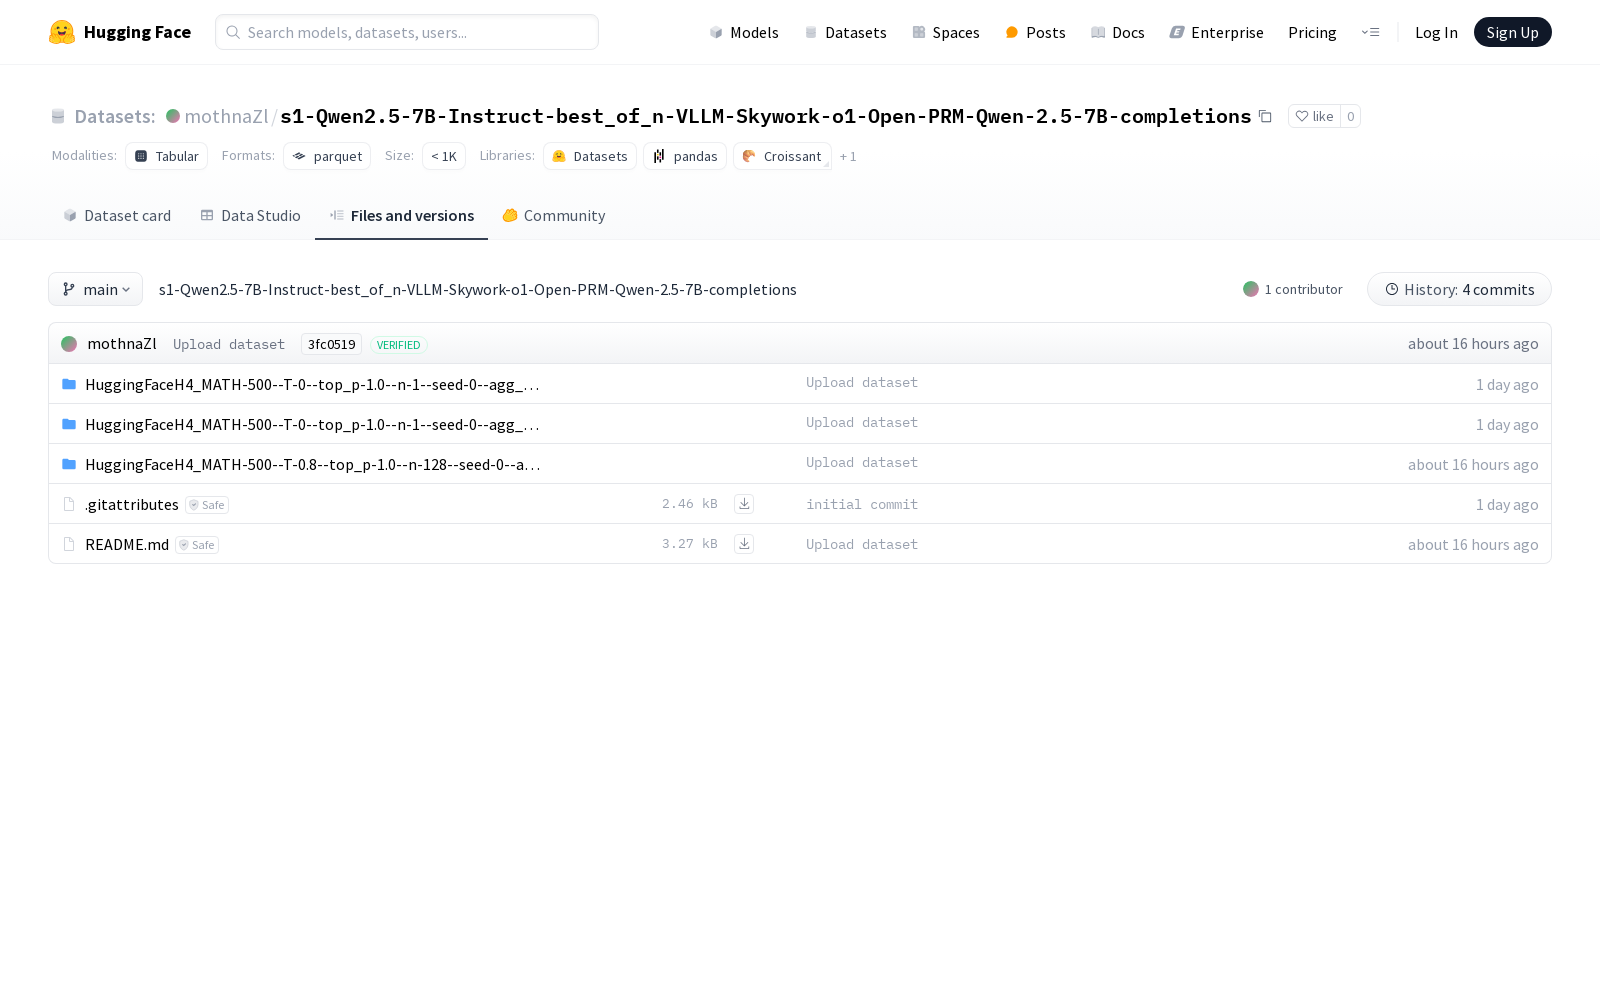Click the Hugging Face logo emoji
This screenshot has height=1000, width=1600.
point(62,31)
